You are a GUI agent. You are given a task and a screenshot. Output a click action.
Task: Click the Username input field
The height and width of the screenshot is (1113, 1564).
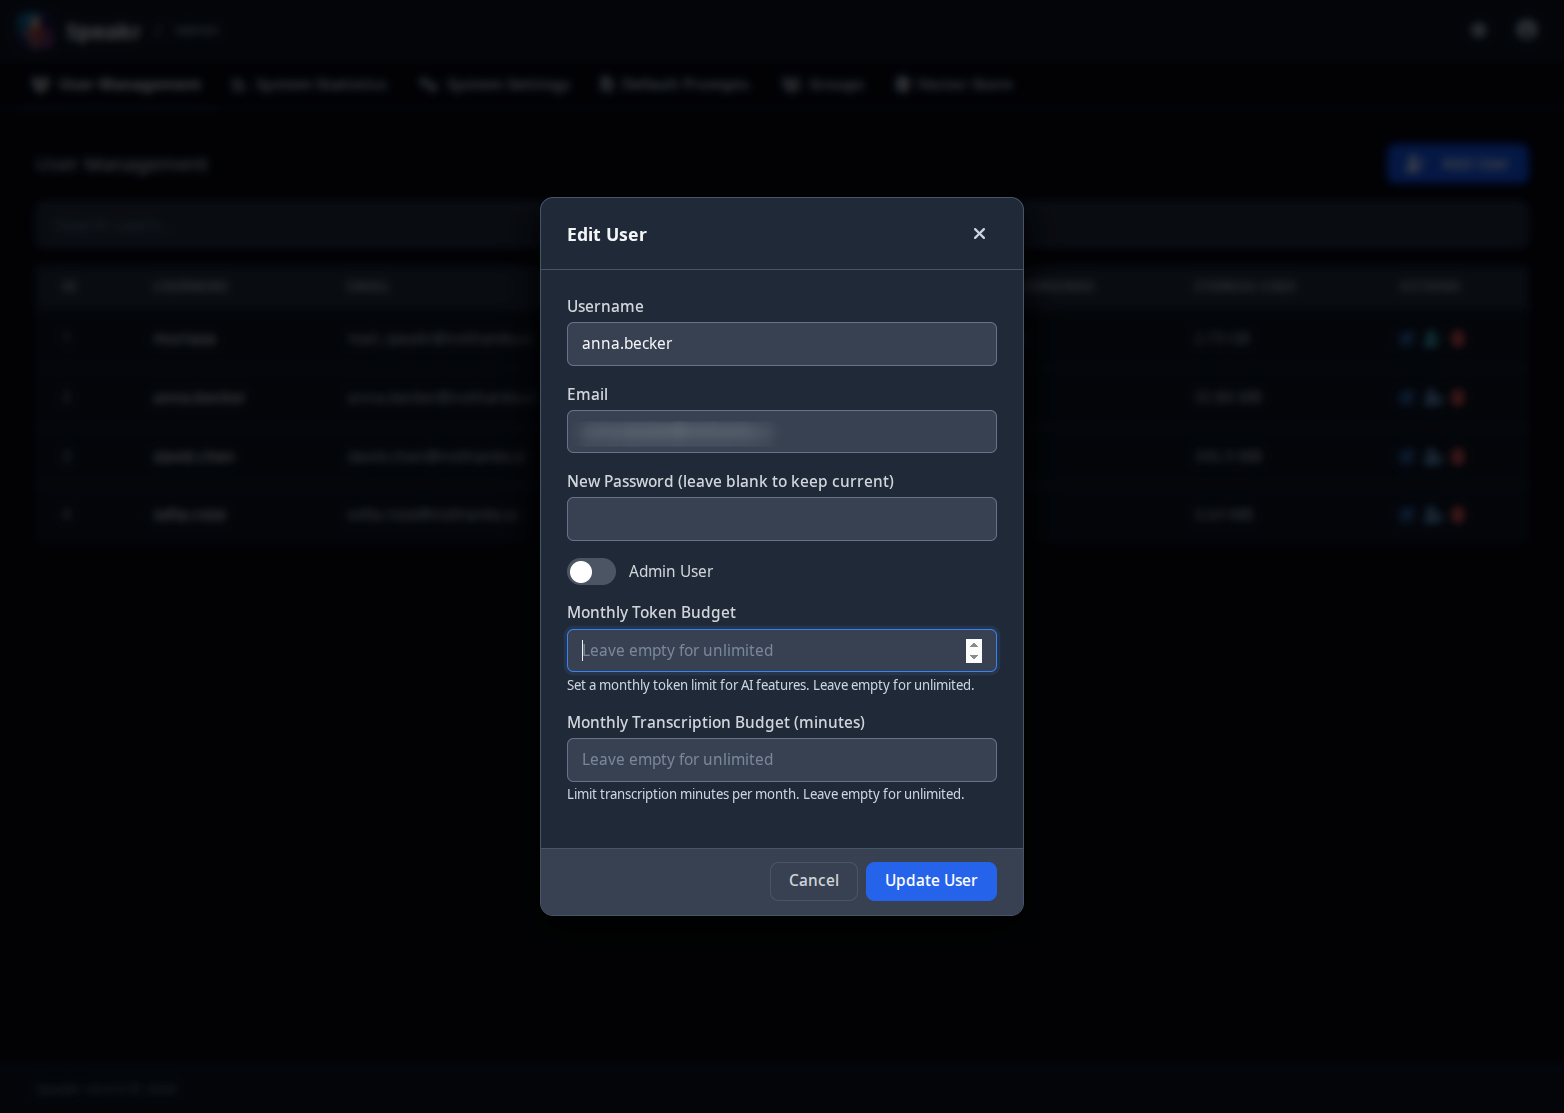pyautogui.click(x=781, y=344)
